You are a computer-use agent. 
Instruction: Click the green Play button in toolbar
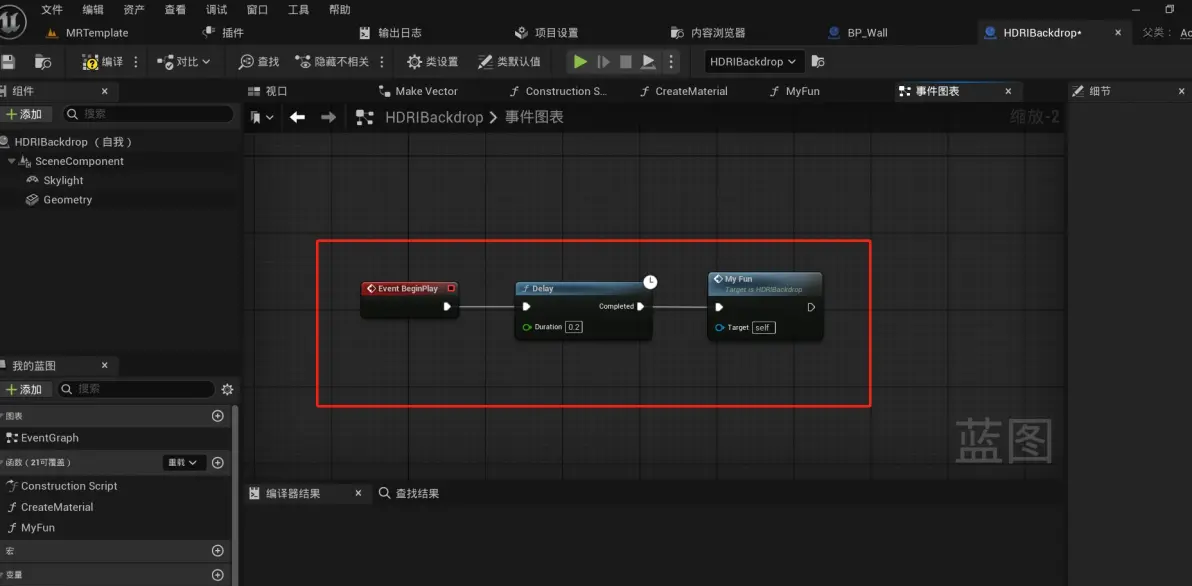pos(580,62)
